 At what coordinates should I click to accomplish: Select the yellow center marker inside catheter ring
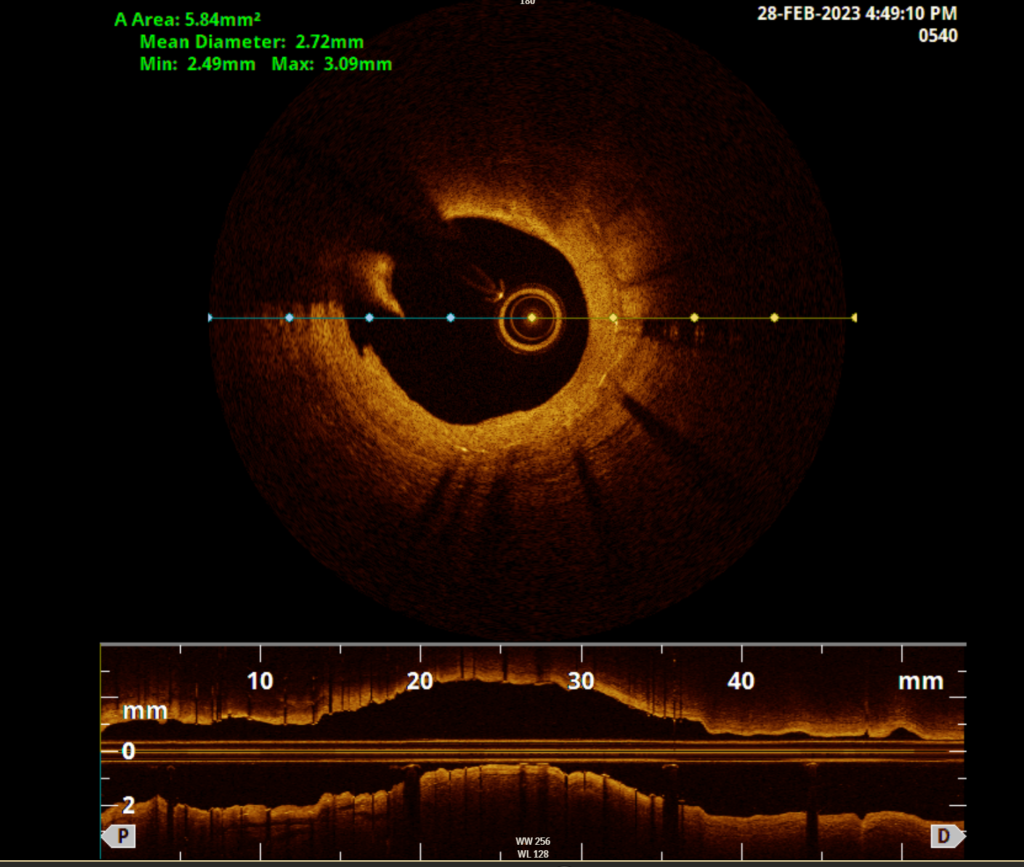(532, 318)
